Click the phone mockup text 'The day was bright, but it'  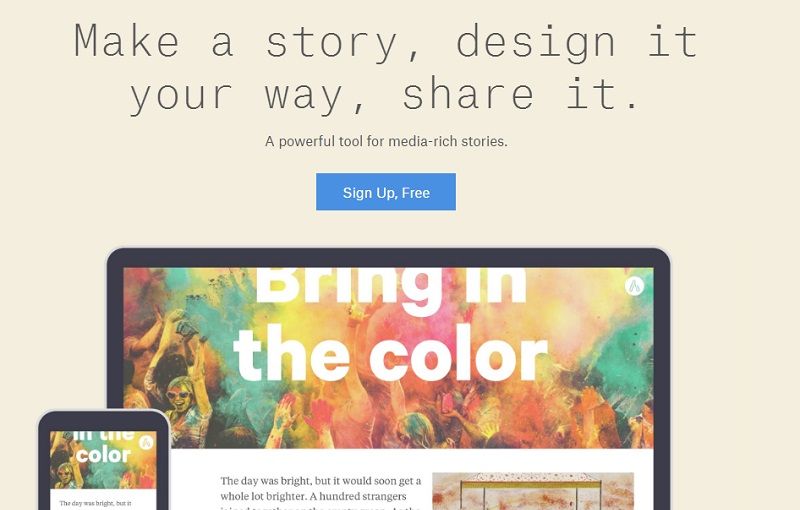coord(95,503)
